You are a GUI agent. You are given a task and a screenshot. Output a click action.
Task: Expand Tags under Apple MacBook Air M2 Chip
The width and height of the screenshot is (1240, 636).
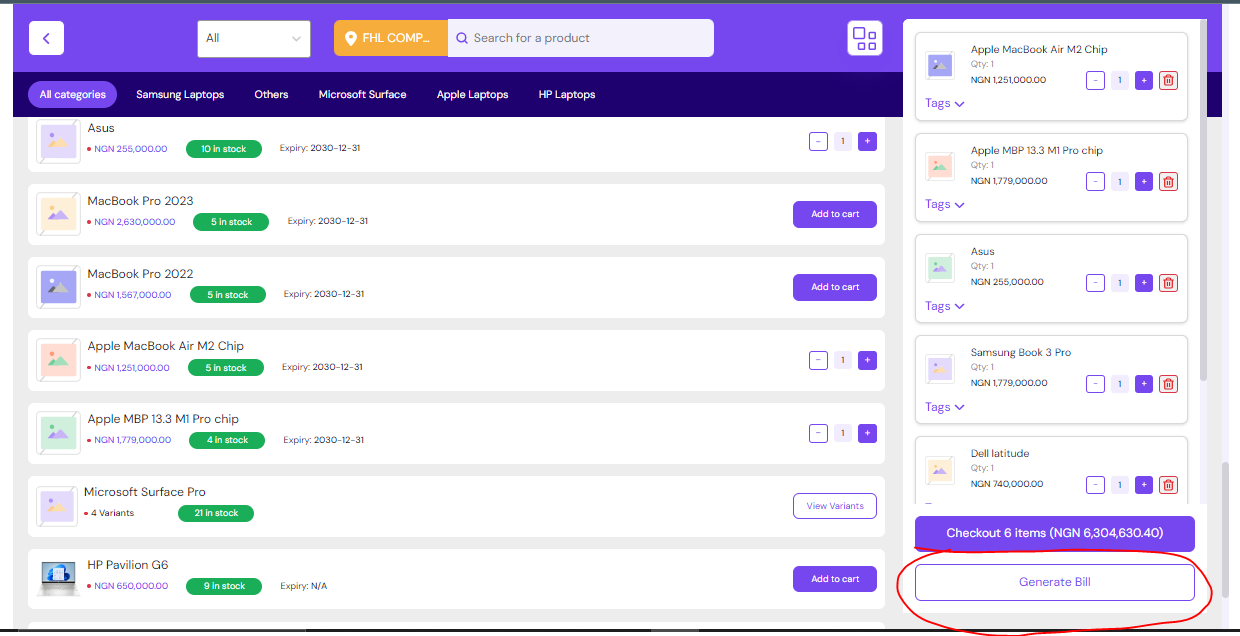[945, 103]
